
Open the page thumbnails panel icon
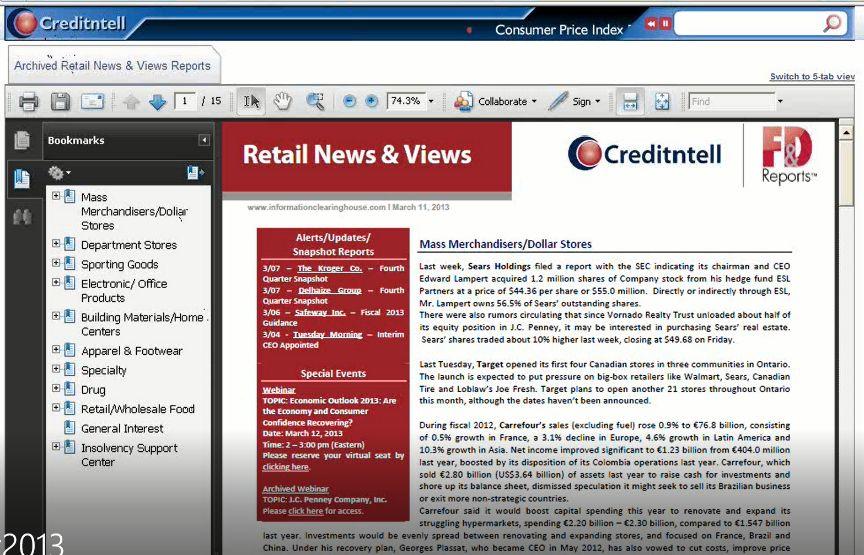(22, 141)
